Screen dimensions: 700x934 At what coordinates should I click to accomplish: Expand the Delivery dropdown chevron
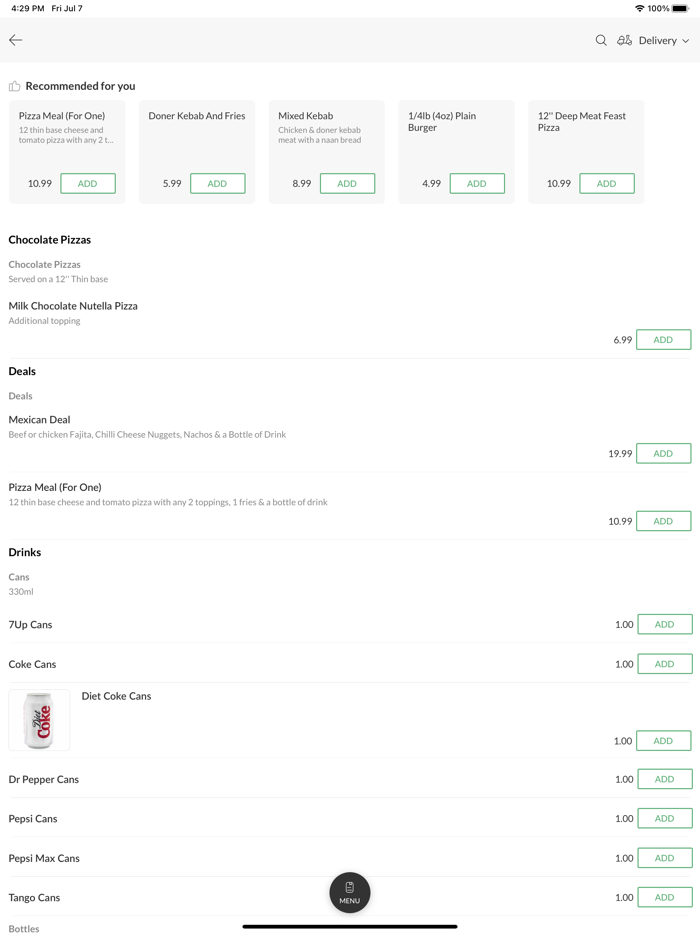coord(686,41)
